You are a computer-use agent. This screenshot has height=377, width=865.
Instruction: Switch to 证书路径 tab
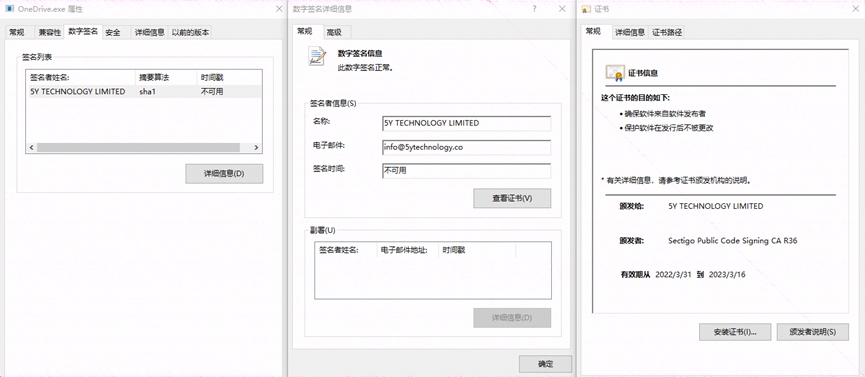pyautogui.click(x=667, y=33)
